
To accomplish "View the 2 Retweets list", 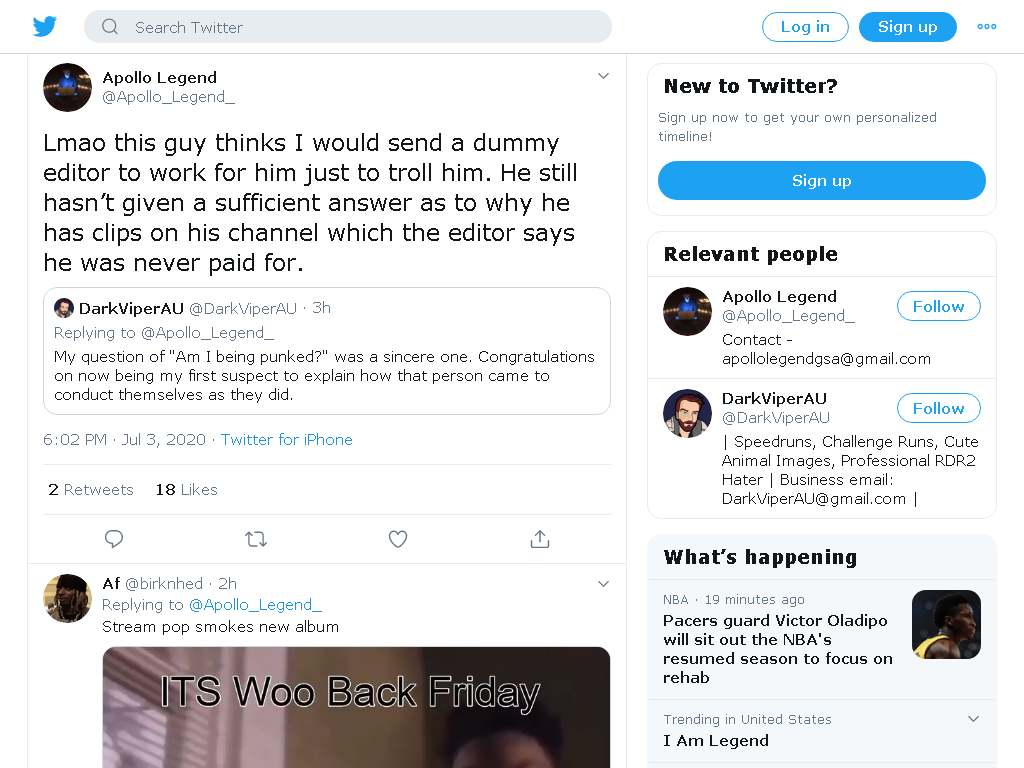I will click(91, 490).
